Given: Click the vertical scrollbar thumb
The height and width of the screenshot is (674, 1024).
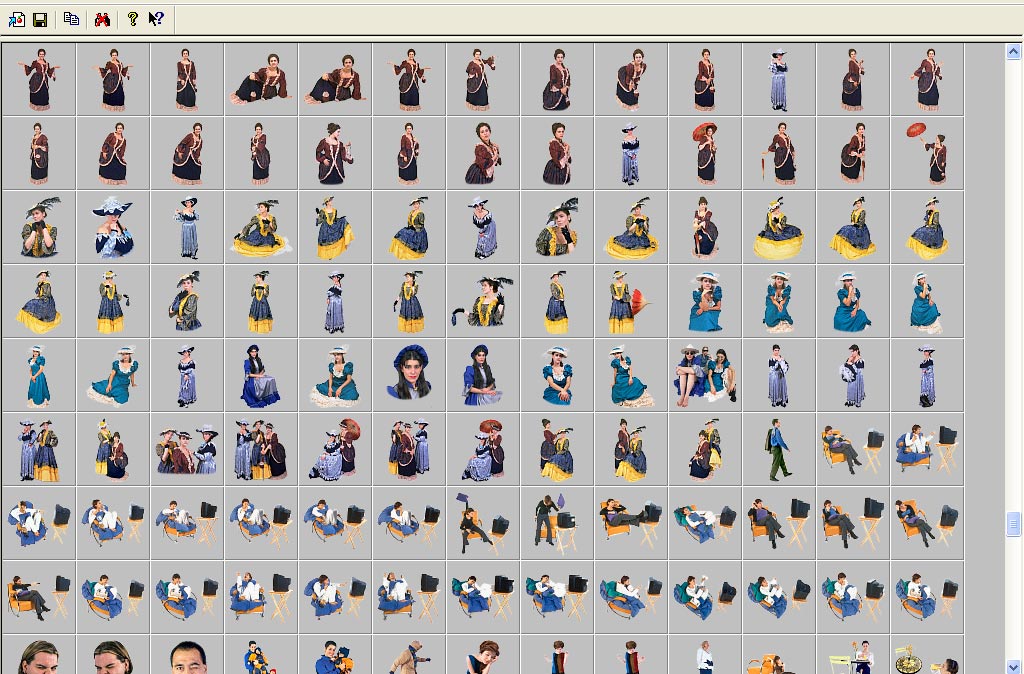Looking at the screenshot, I should 1013,523.
